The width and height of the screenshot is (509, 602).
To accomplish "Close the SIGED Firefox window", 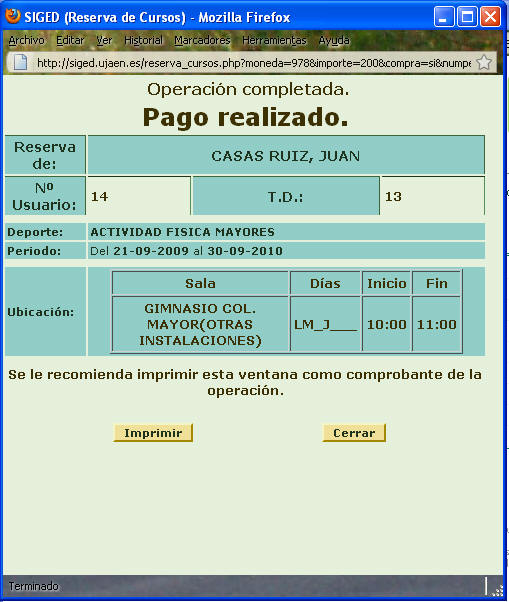I will [x=490, y=17].
